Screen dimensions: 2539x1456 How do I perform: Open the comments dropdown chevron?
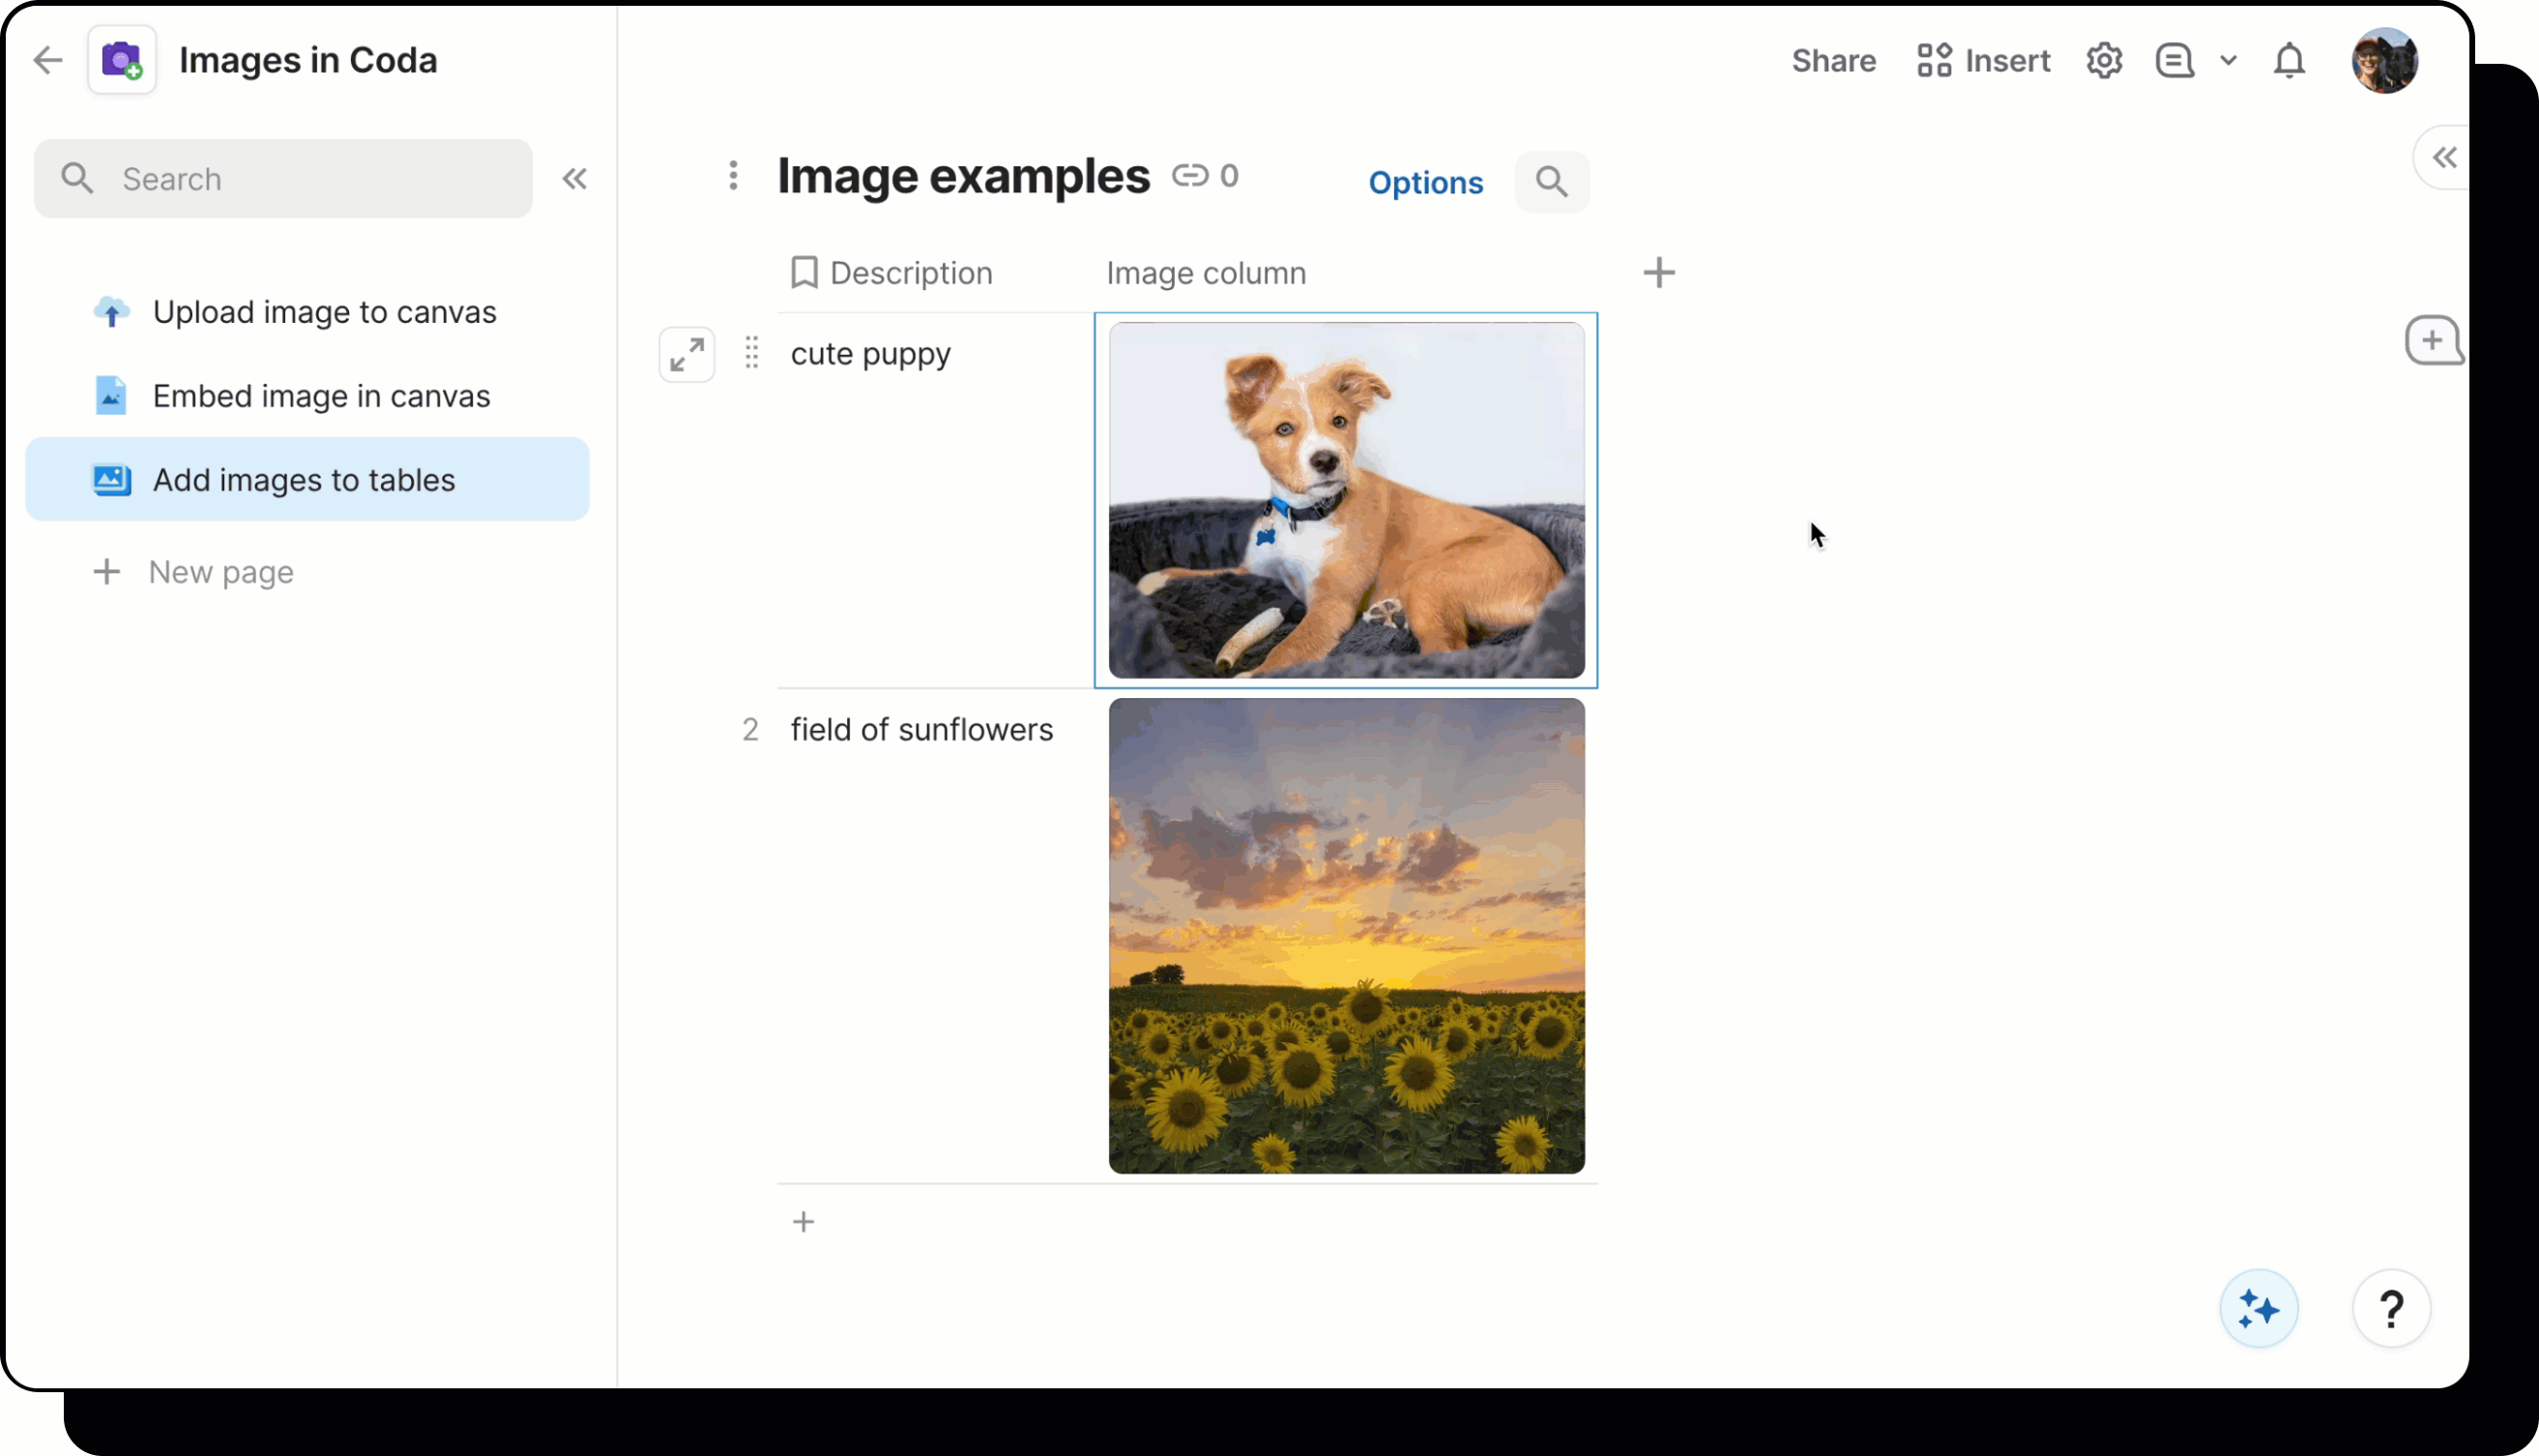pos(2228,60)
